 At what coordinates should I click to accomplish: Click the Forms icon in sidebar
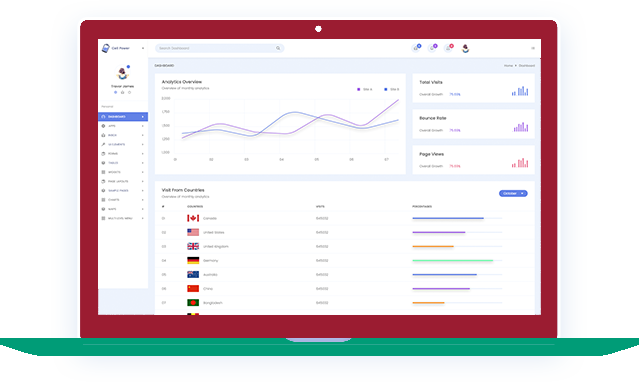pos(103,154)
